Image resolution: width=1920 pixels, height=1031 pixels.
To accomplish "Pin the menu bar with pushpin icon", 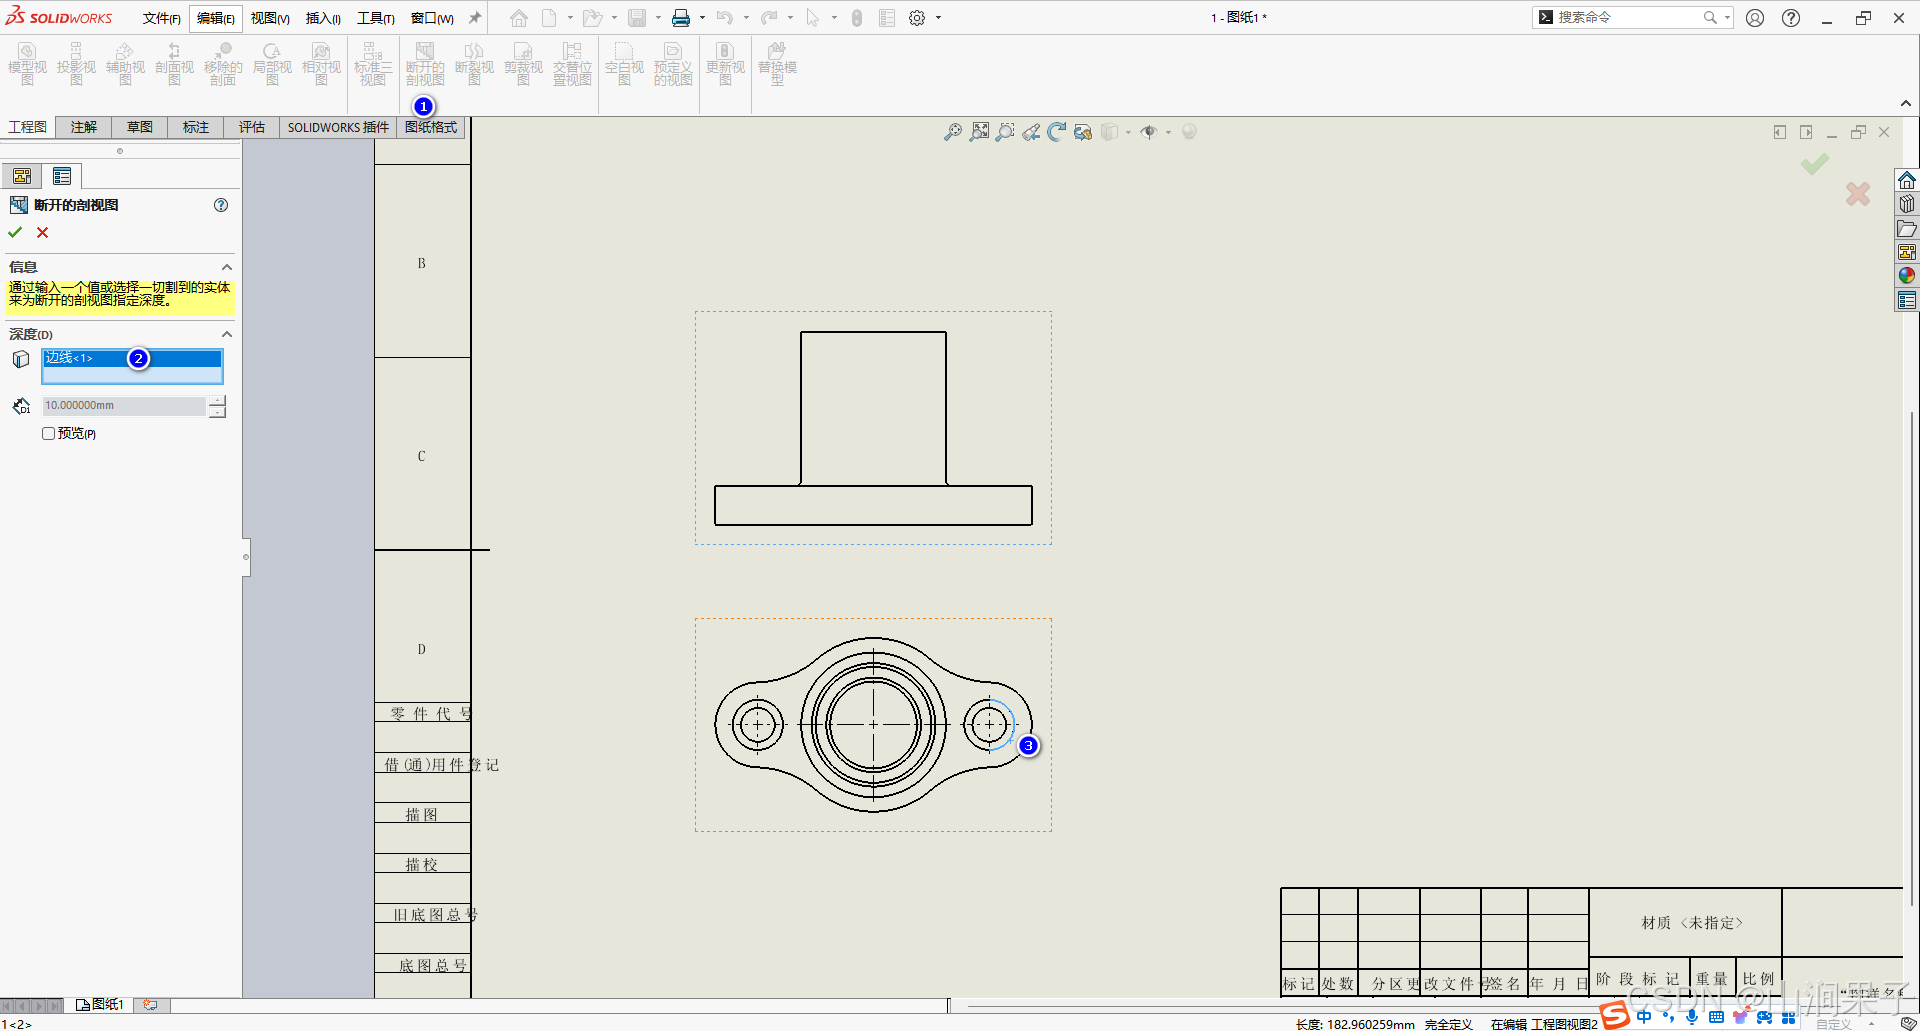I will click(x=475, y=18).
